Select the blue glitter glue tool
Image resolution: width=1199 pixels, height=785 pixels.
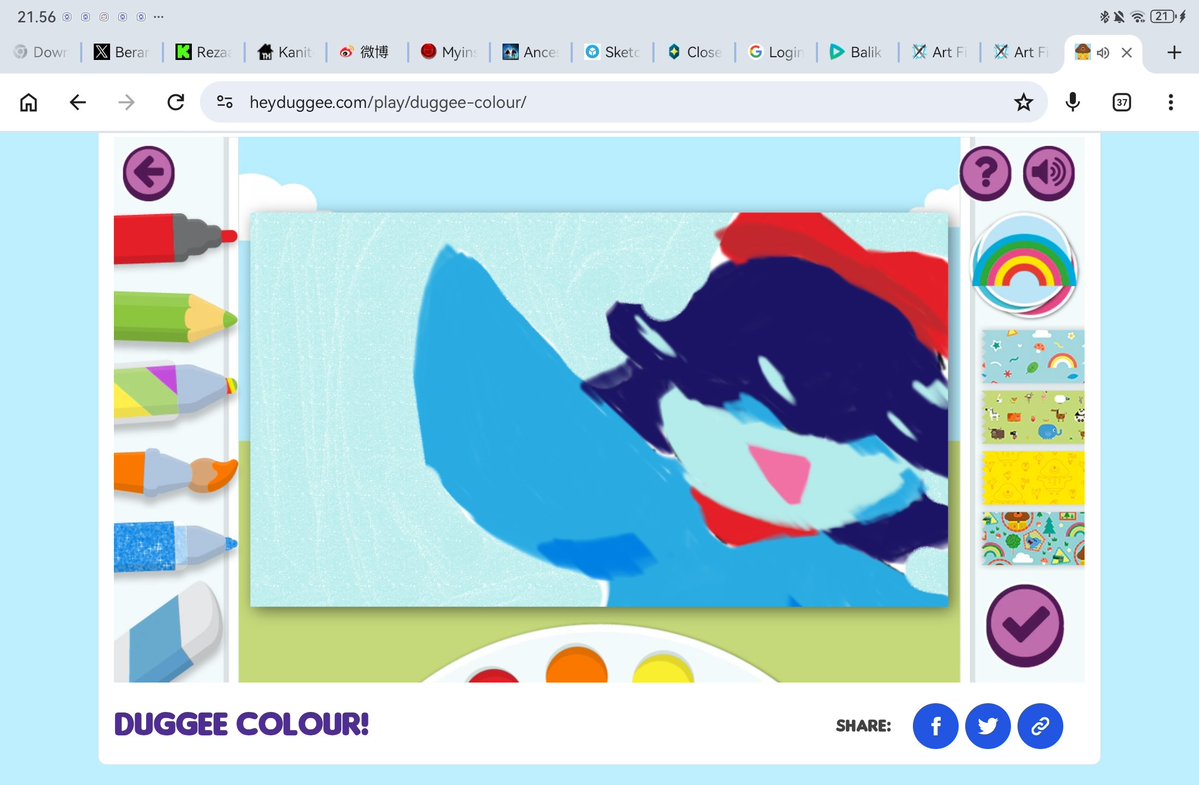pyautogui.click(x=175, y=546)
